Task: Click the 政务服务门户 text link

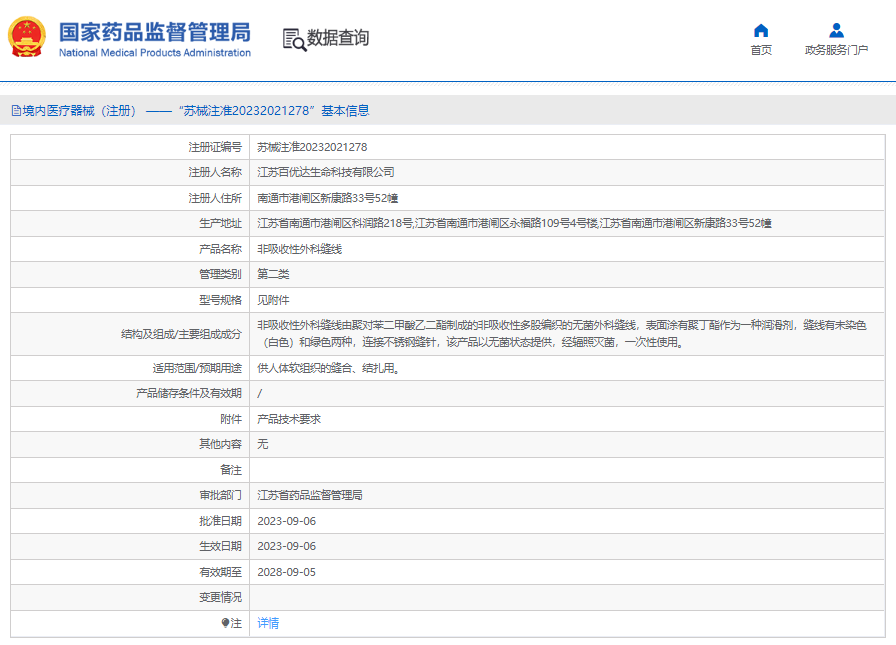Action: pyautogui.click(x=836, y=50)
